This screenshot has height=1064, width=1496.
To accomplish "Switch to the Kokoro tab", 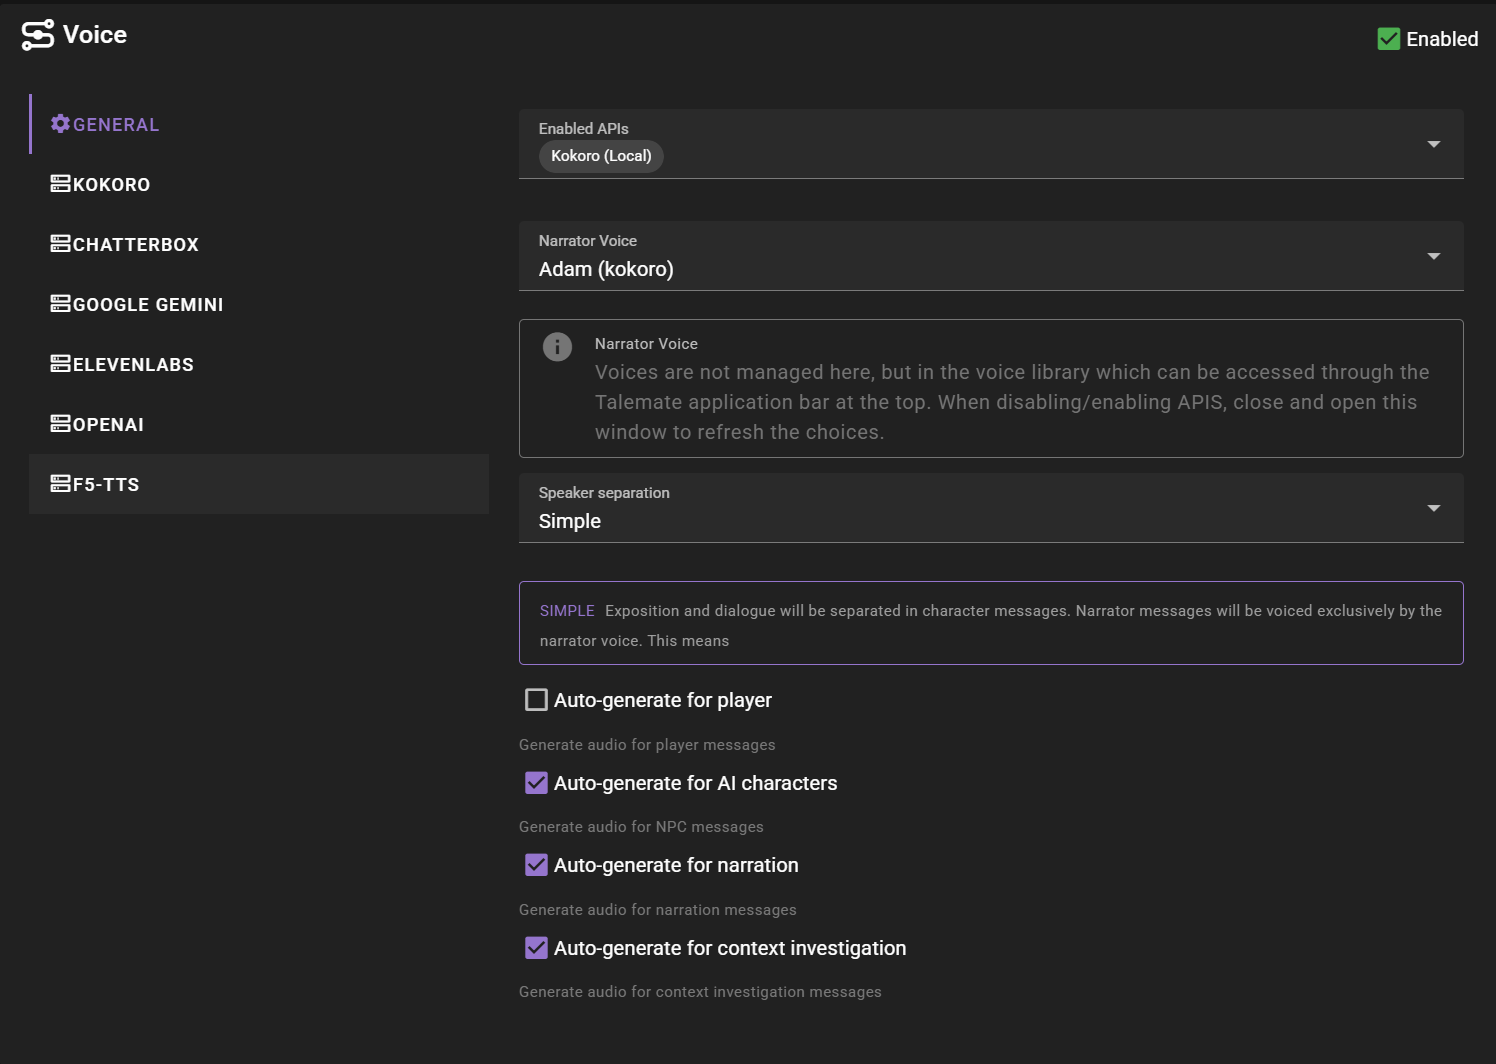I will (x=259, y=184).
